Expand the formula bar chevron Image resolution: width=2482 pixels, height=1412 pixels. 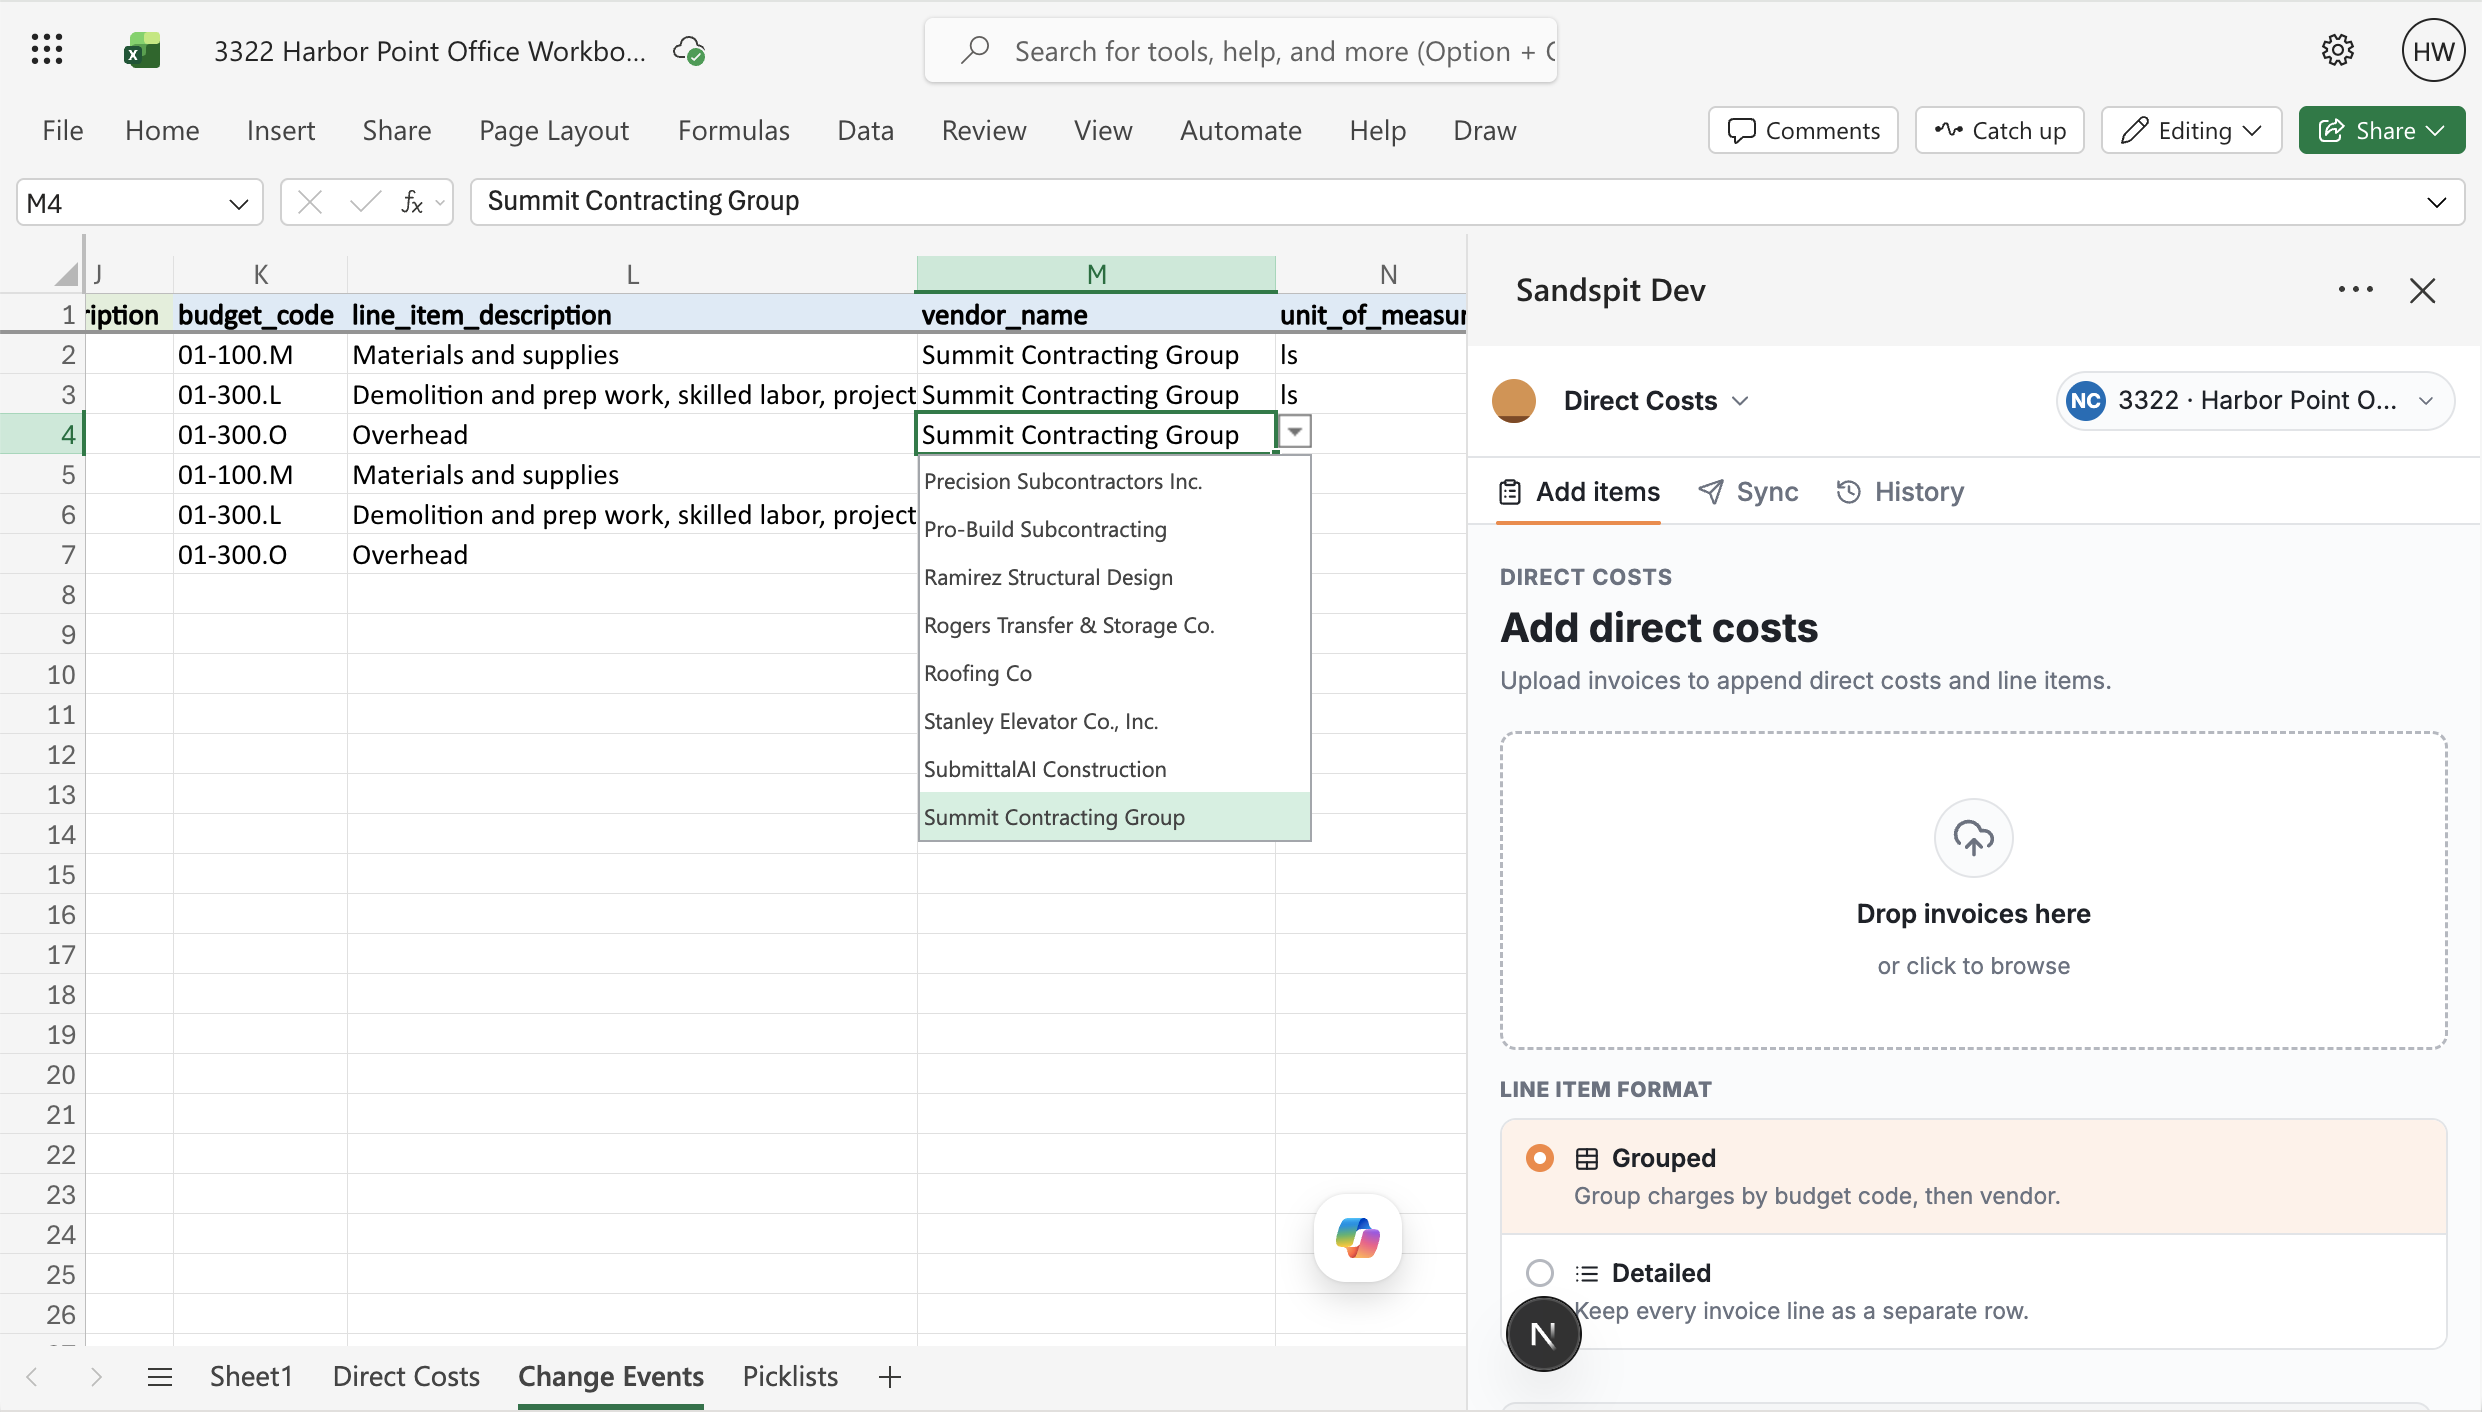2437,203
